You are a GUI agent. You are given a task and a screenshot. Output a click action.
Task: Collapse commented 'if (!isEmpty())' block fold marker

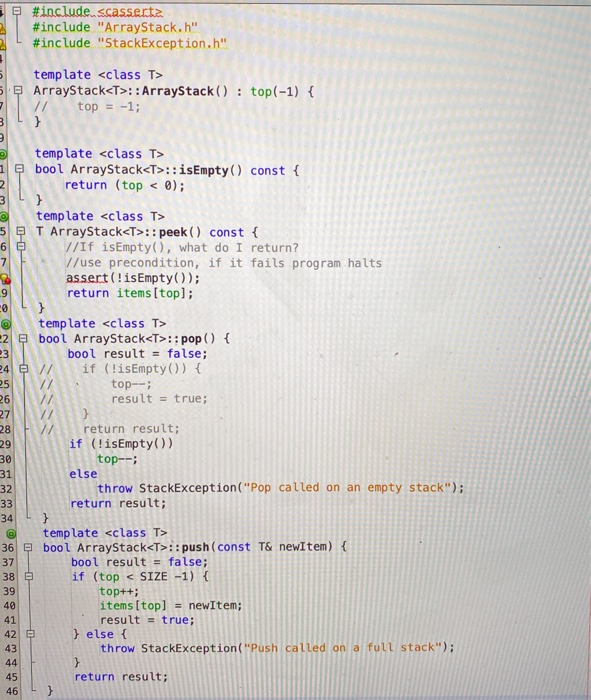tap(24, 369)
